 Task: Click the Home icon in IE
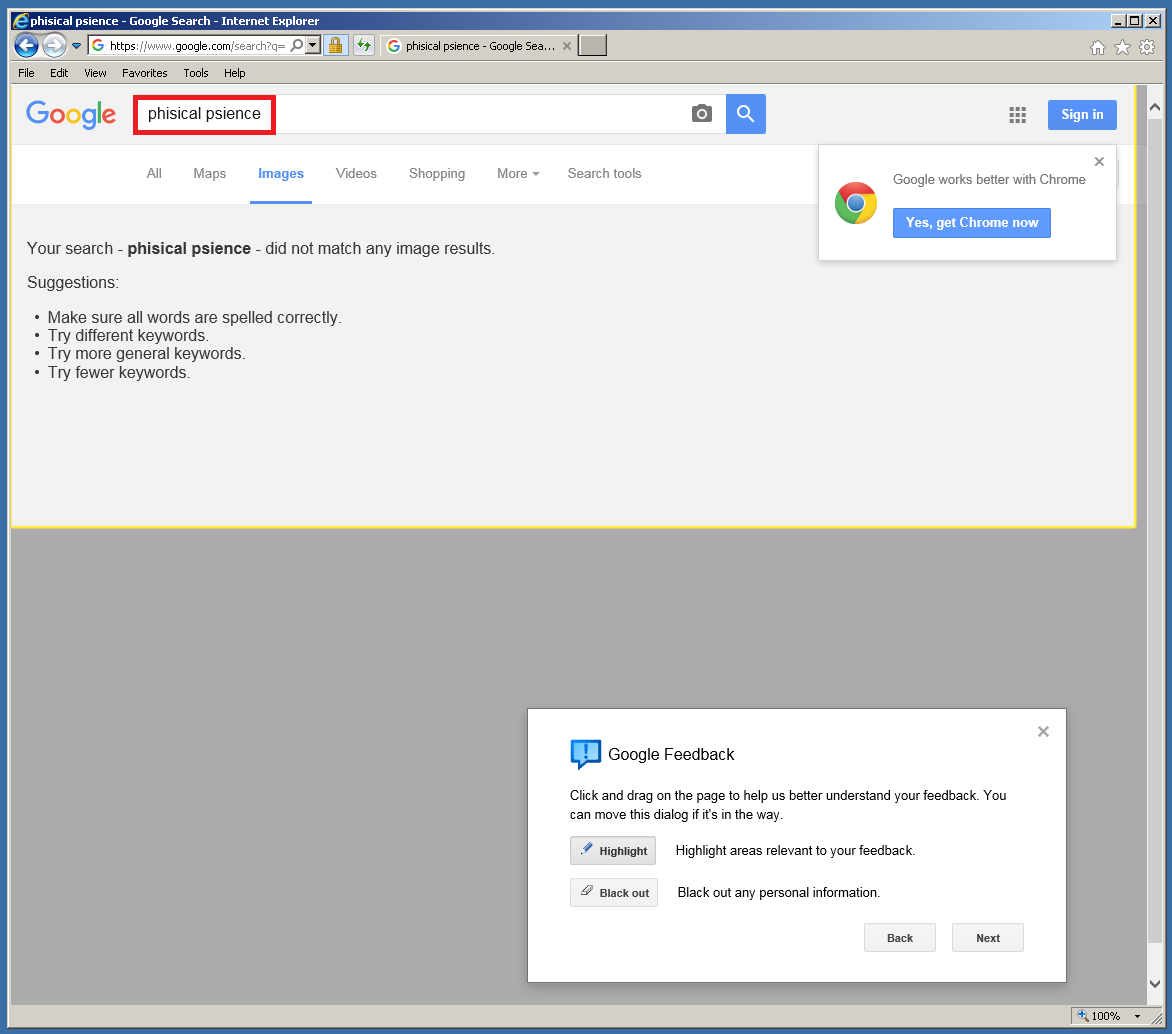1097,48
